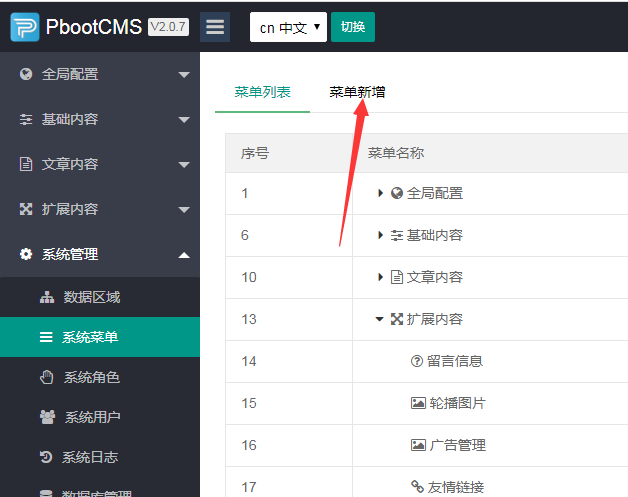Viewport: 628px width, 497px height.
Task: Open 系统日志 history icon item
Action: click(47, 457)
